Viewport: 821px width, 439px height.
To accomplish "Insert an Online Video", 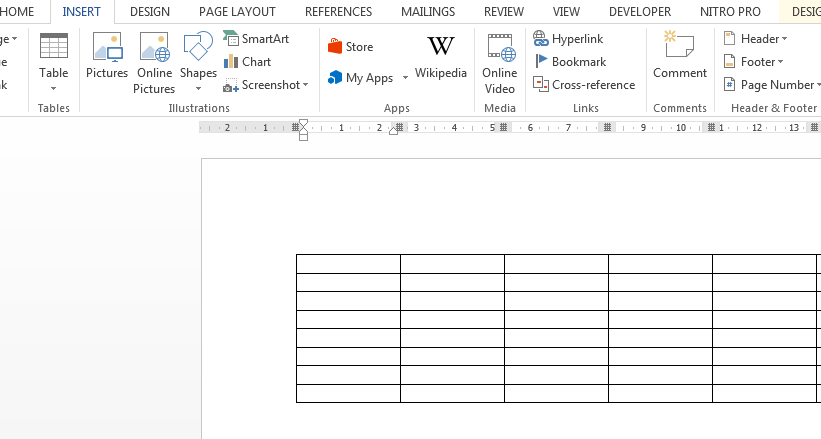I will click(500, 63).
